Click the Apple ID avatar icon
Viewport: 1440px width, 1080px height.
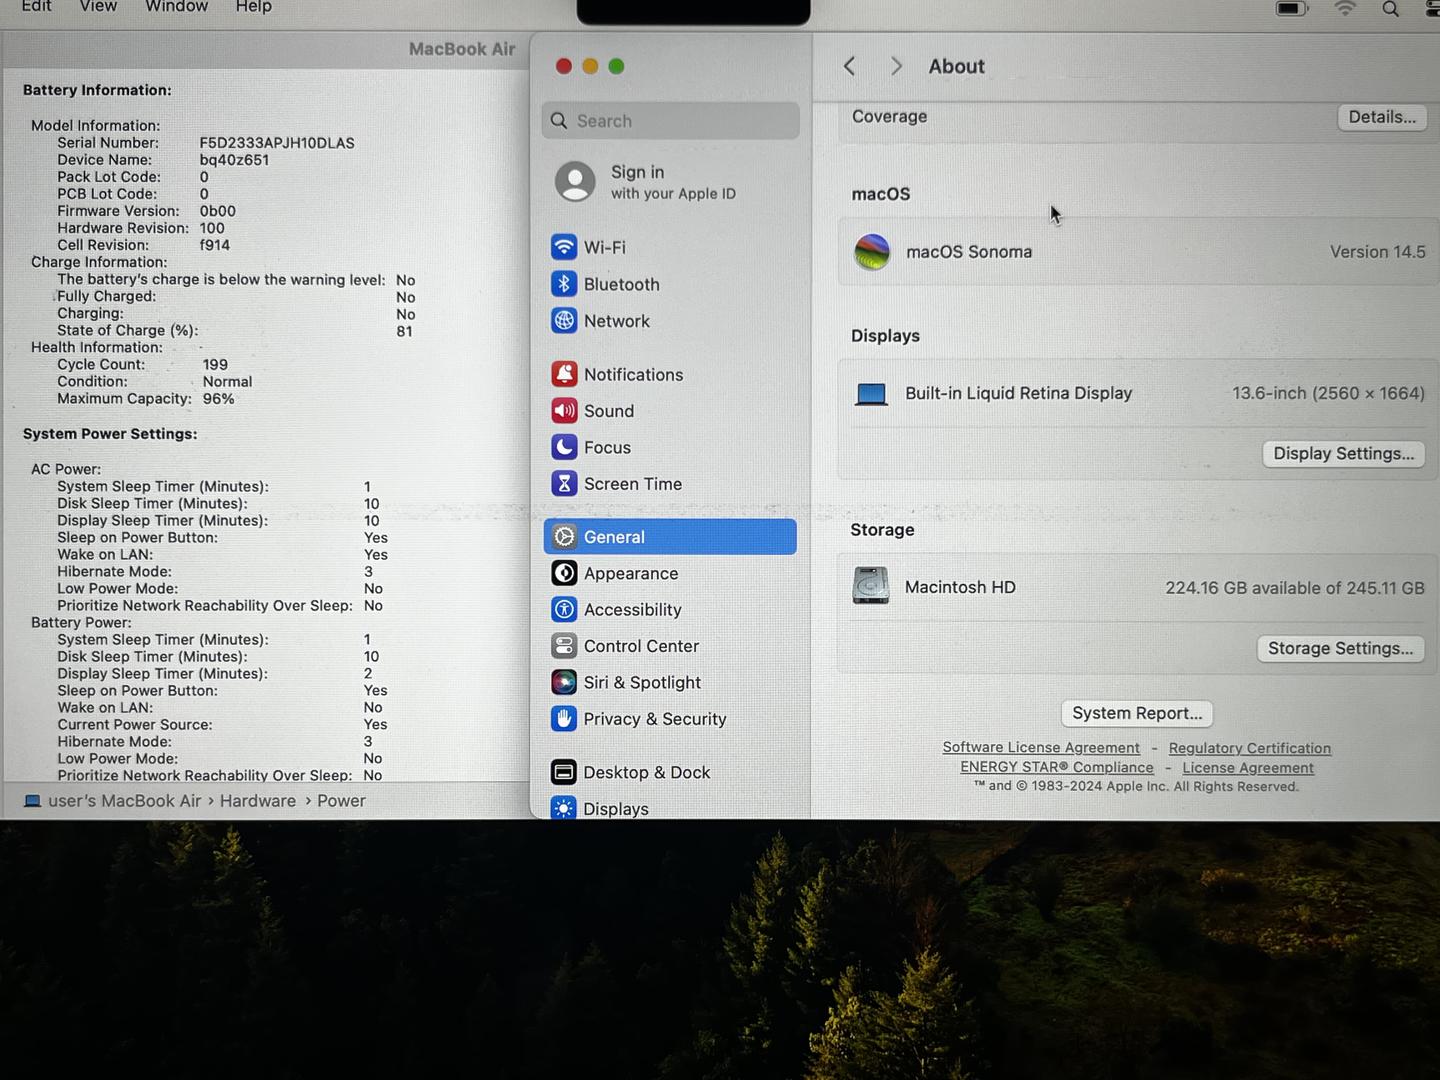click(575, 182)
